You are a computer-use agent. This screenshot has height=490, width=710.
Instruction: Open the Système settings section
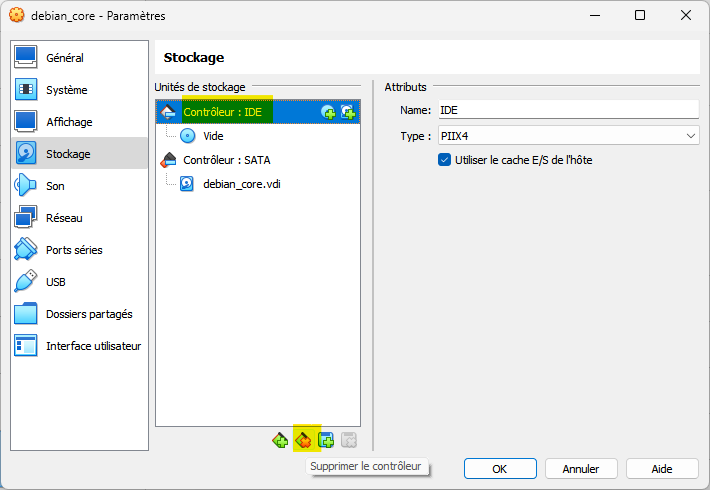click(x=79, y=90)
